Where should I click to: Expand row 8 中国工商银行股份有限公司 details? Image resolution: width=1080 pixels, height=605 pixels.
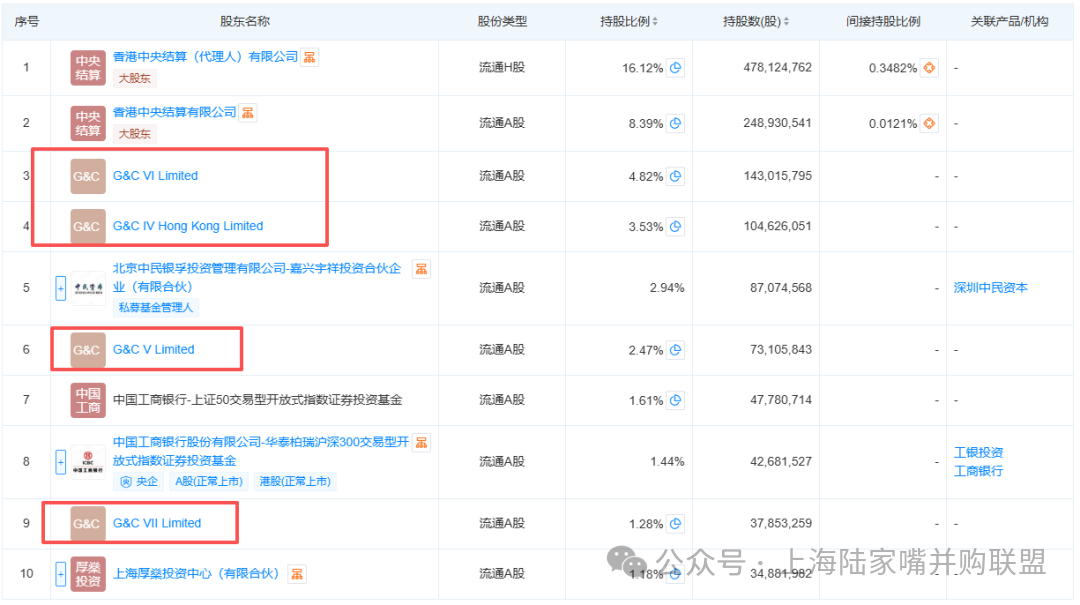[x=61, y=462]
